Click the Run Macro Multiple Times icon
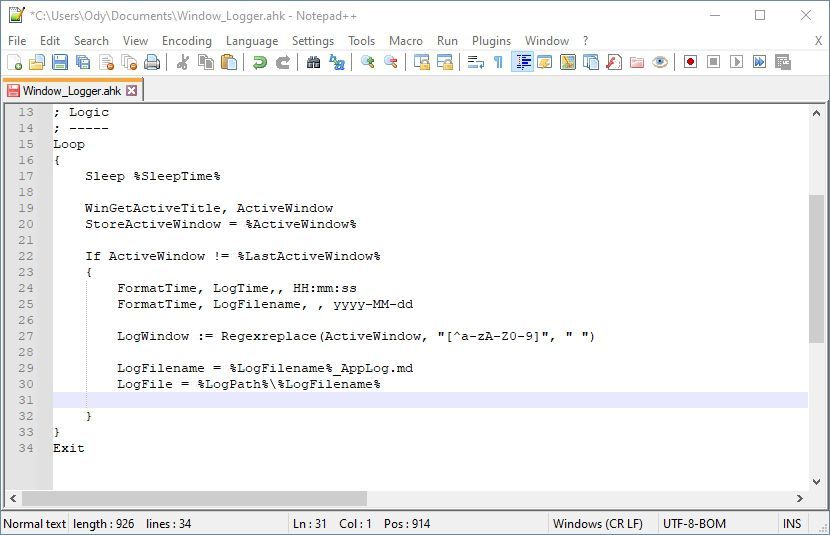 (x=760, y=62)
